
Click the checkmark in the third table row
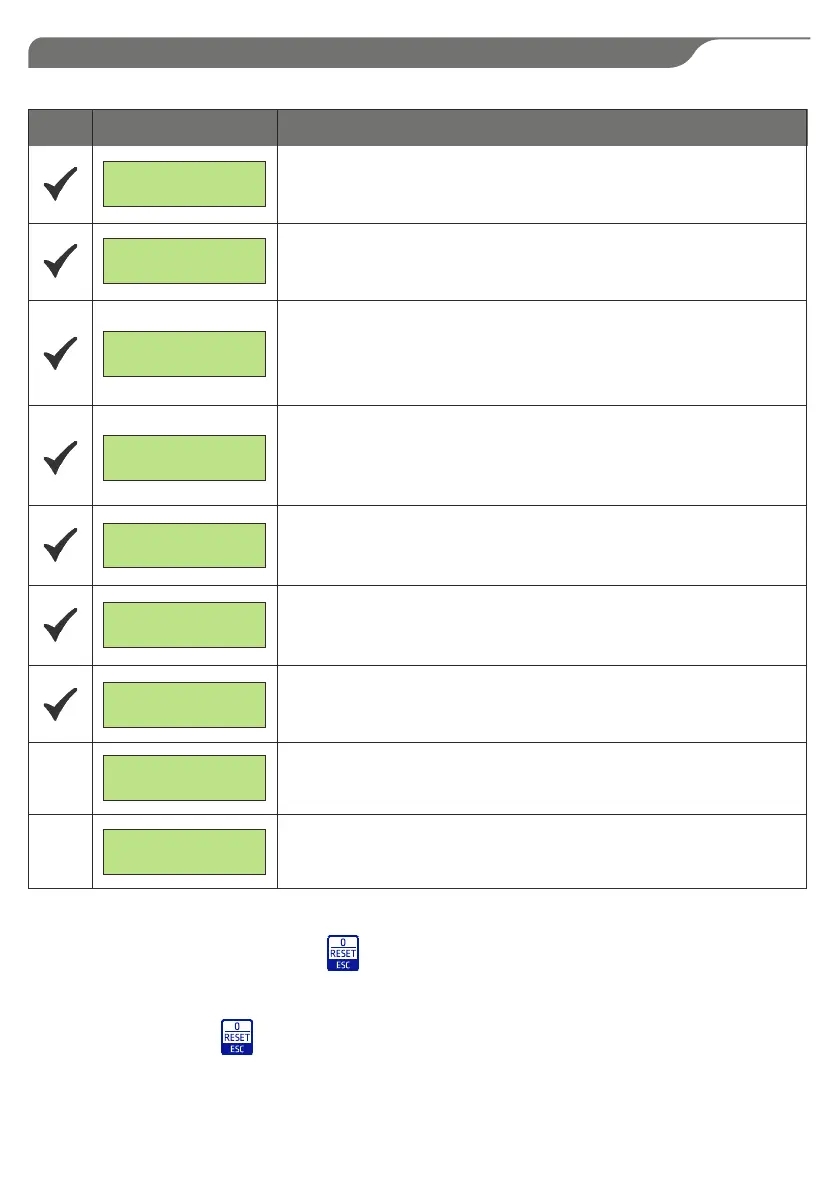[61, 353]
